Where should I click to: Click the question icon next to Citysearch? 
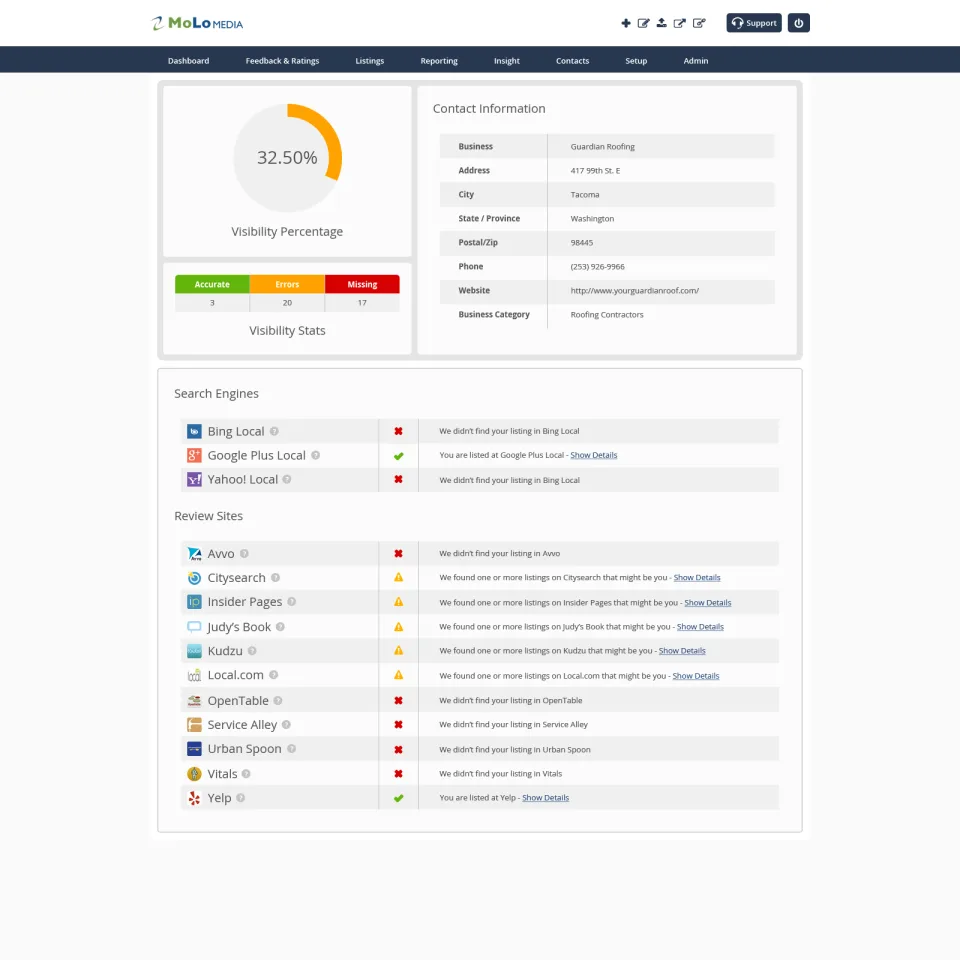click(x=276, y=577)
